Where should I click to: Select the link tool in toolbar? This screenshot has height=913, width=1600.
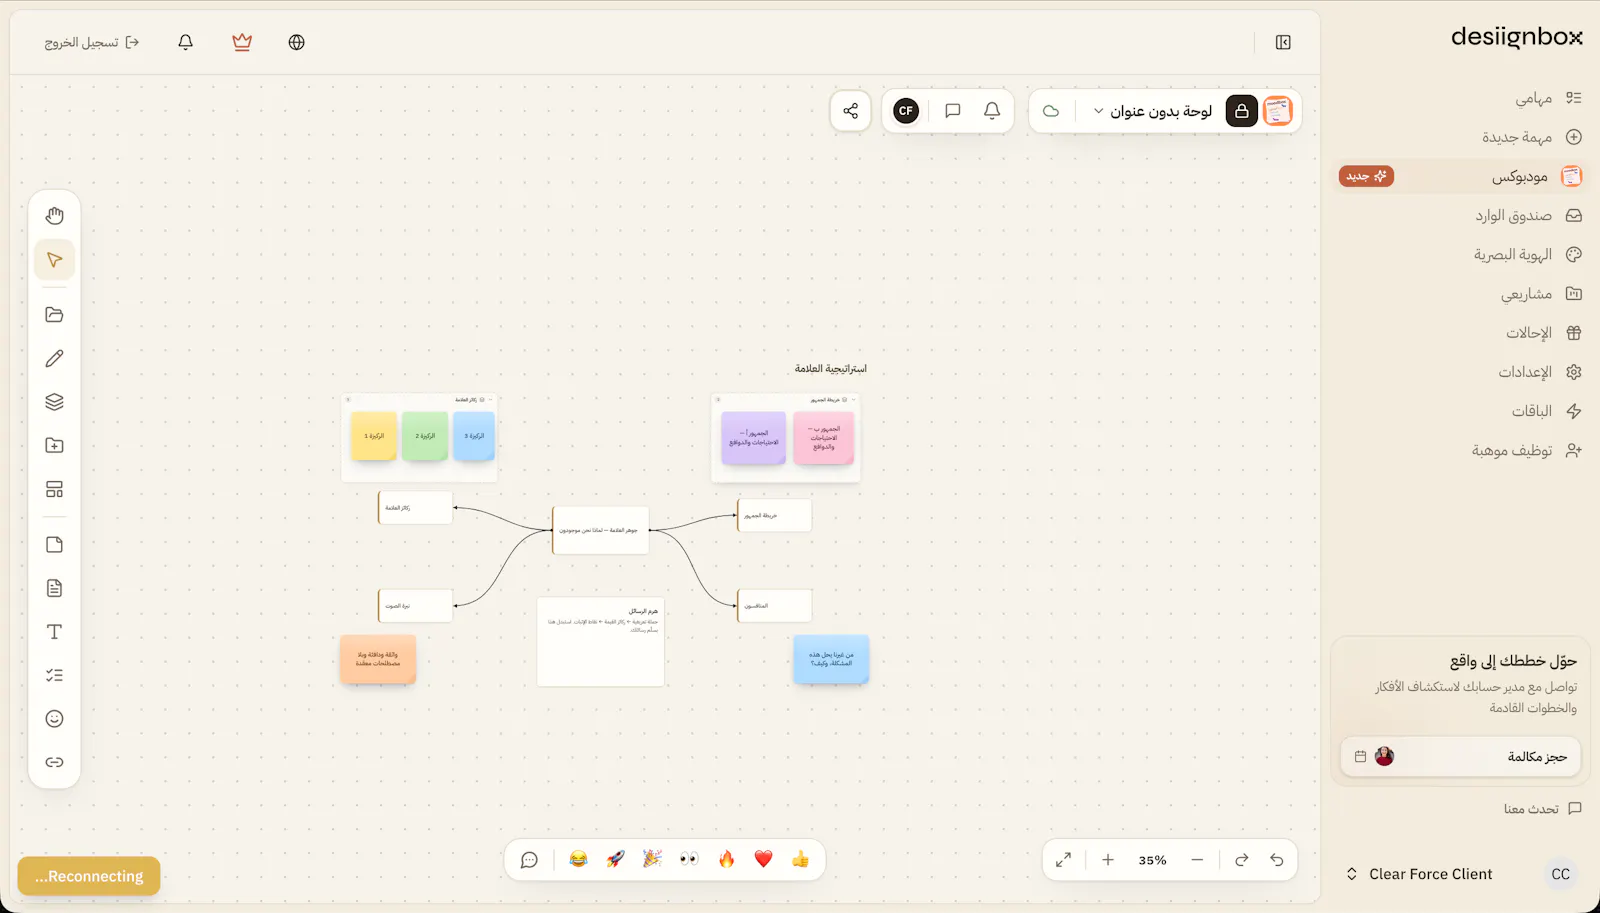[x=54, y=762]
